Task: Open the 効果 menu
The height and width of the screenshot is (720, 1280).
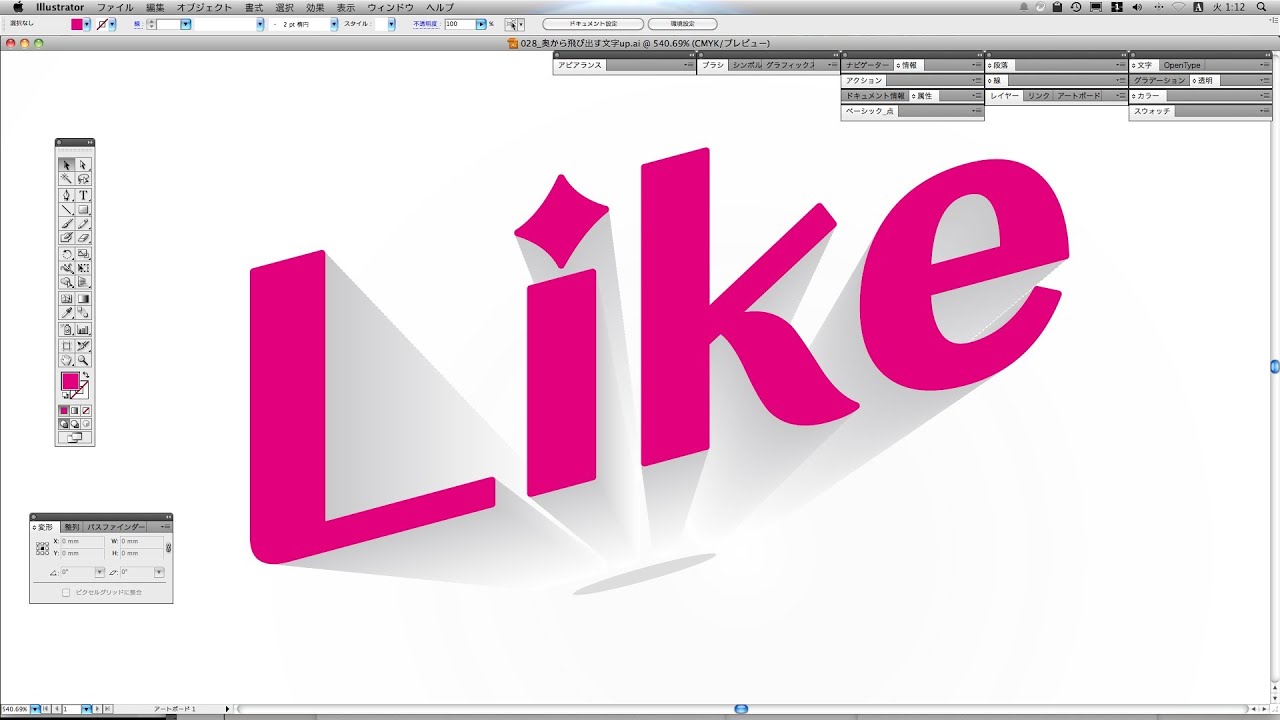Action: [315, 7]
